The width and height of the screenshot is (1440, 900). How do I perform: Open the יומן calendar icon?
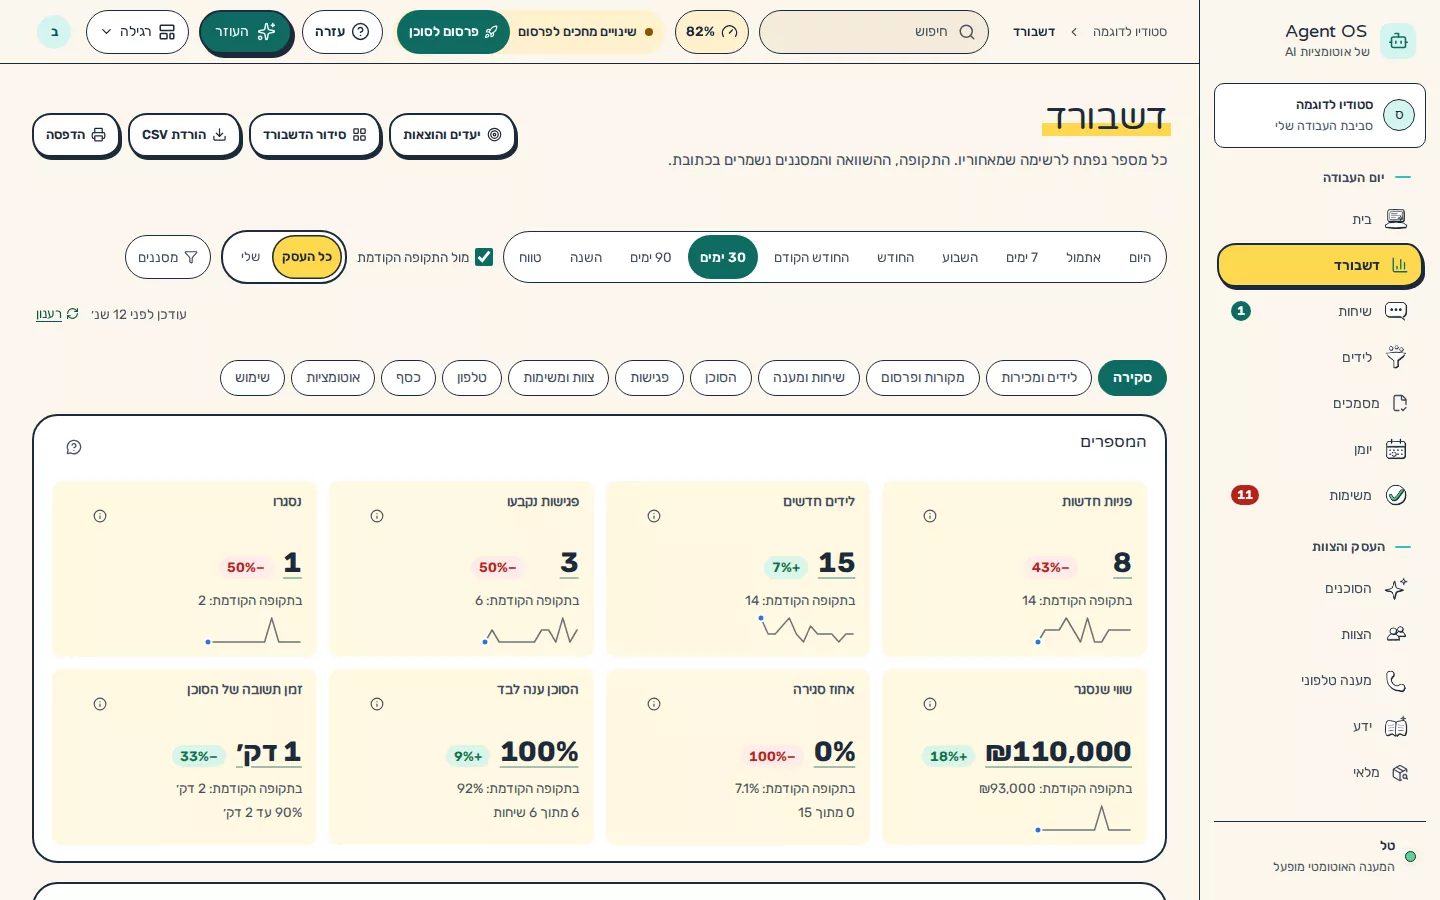[x=1396, y=449]
